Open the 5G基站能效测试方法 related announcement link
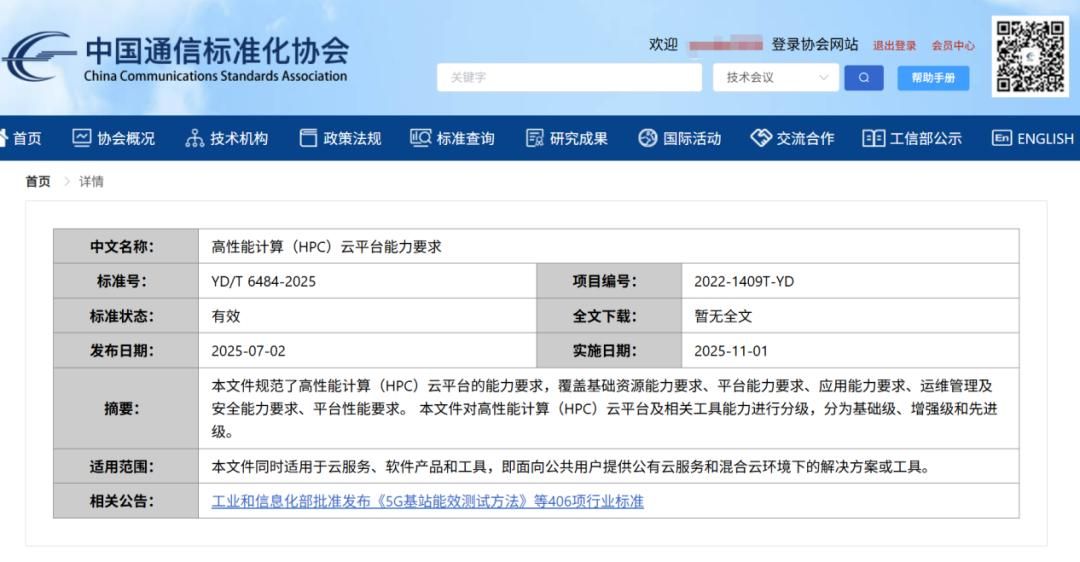Image resolution: width=1080 pixels, height=562 pixels. tap(427, 501)
